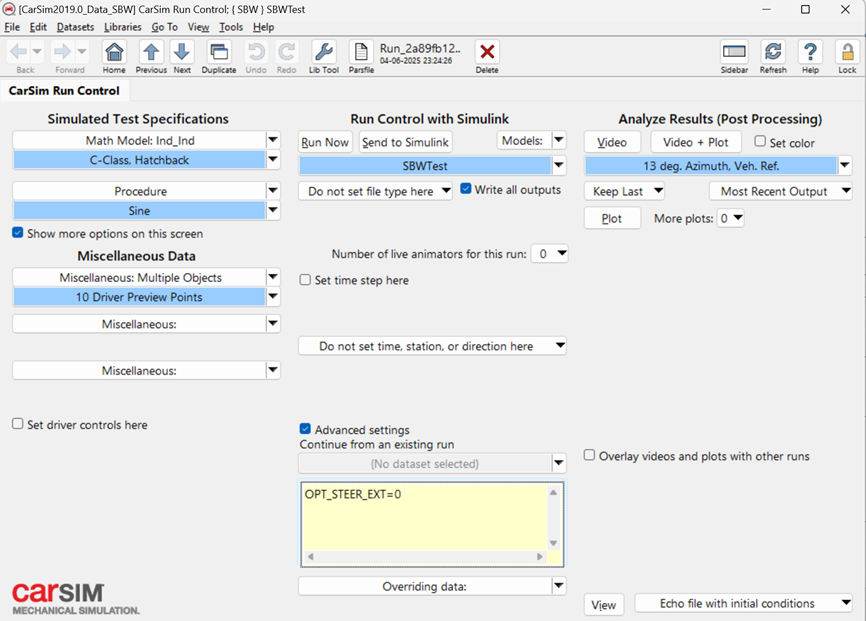Expand the Models: dropdown
866x621 pixels.
click(559, 140)
